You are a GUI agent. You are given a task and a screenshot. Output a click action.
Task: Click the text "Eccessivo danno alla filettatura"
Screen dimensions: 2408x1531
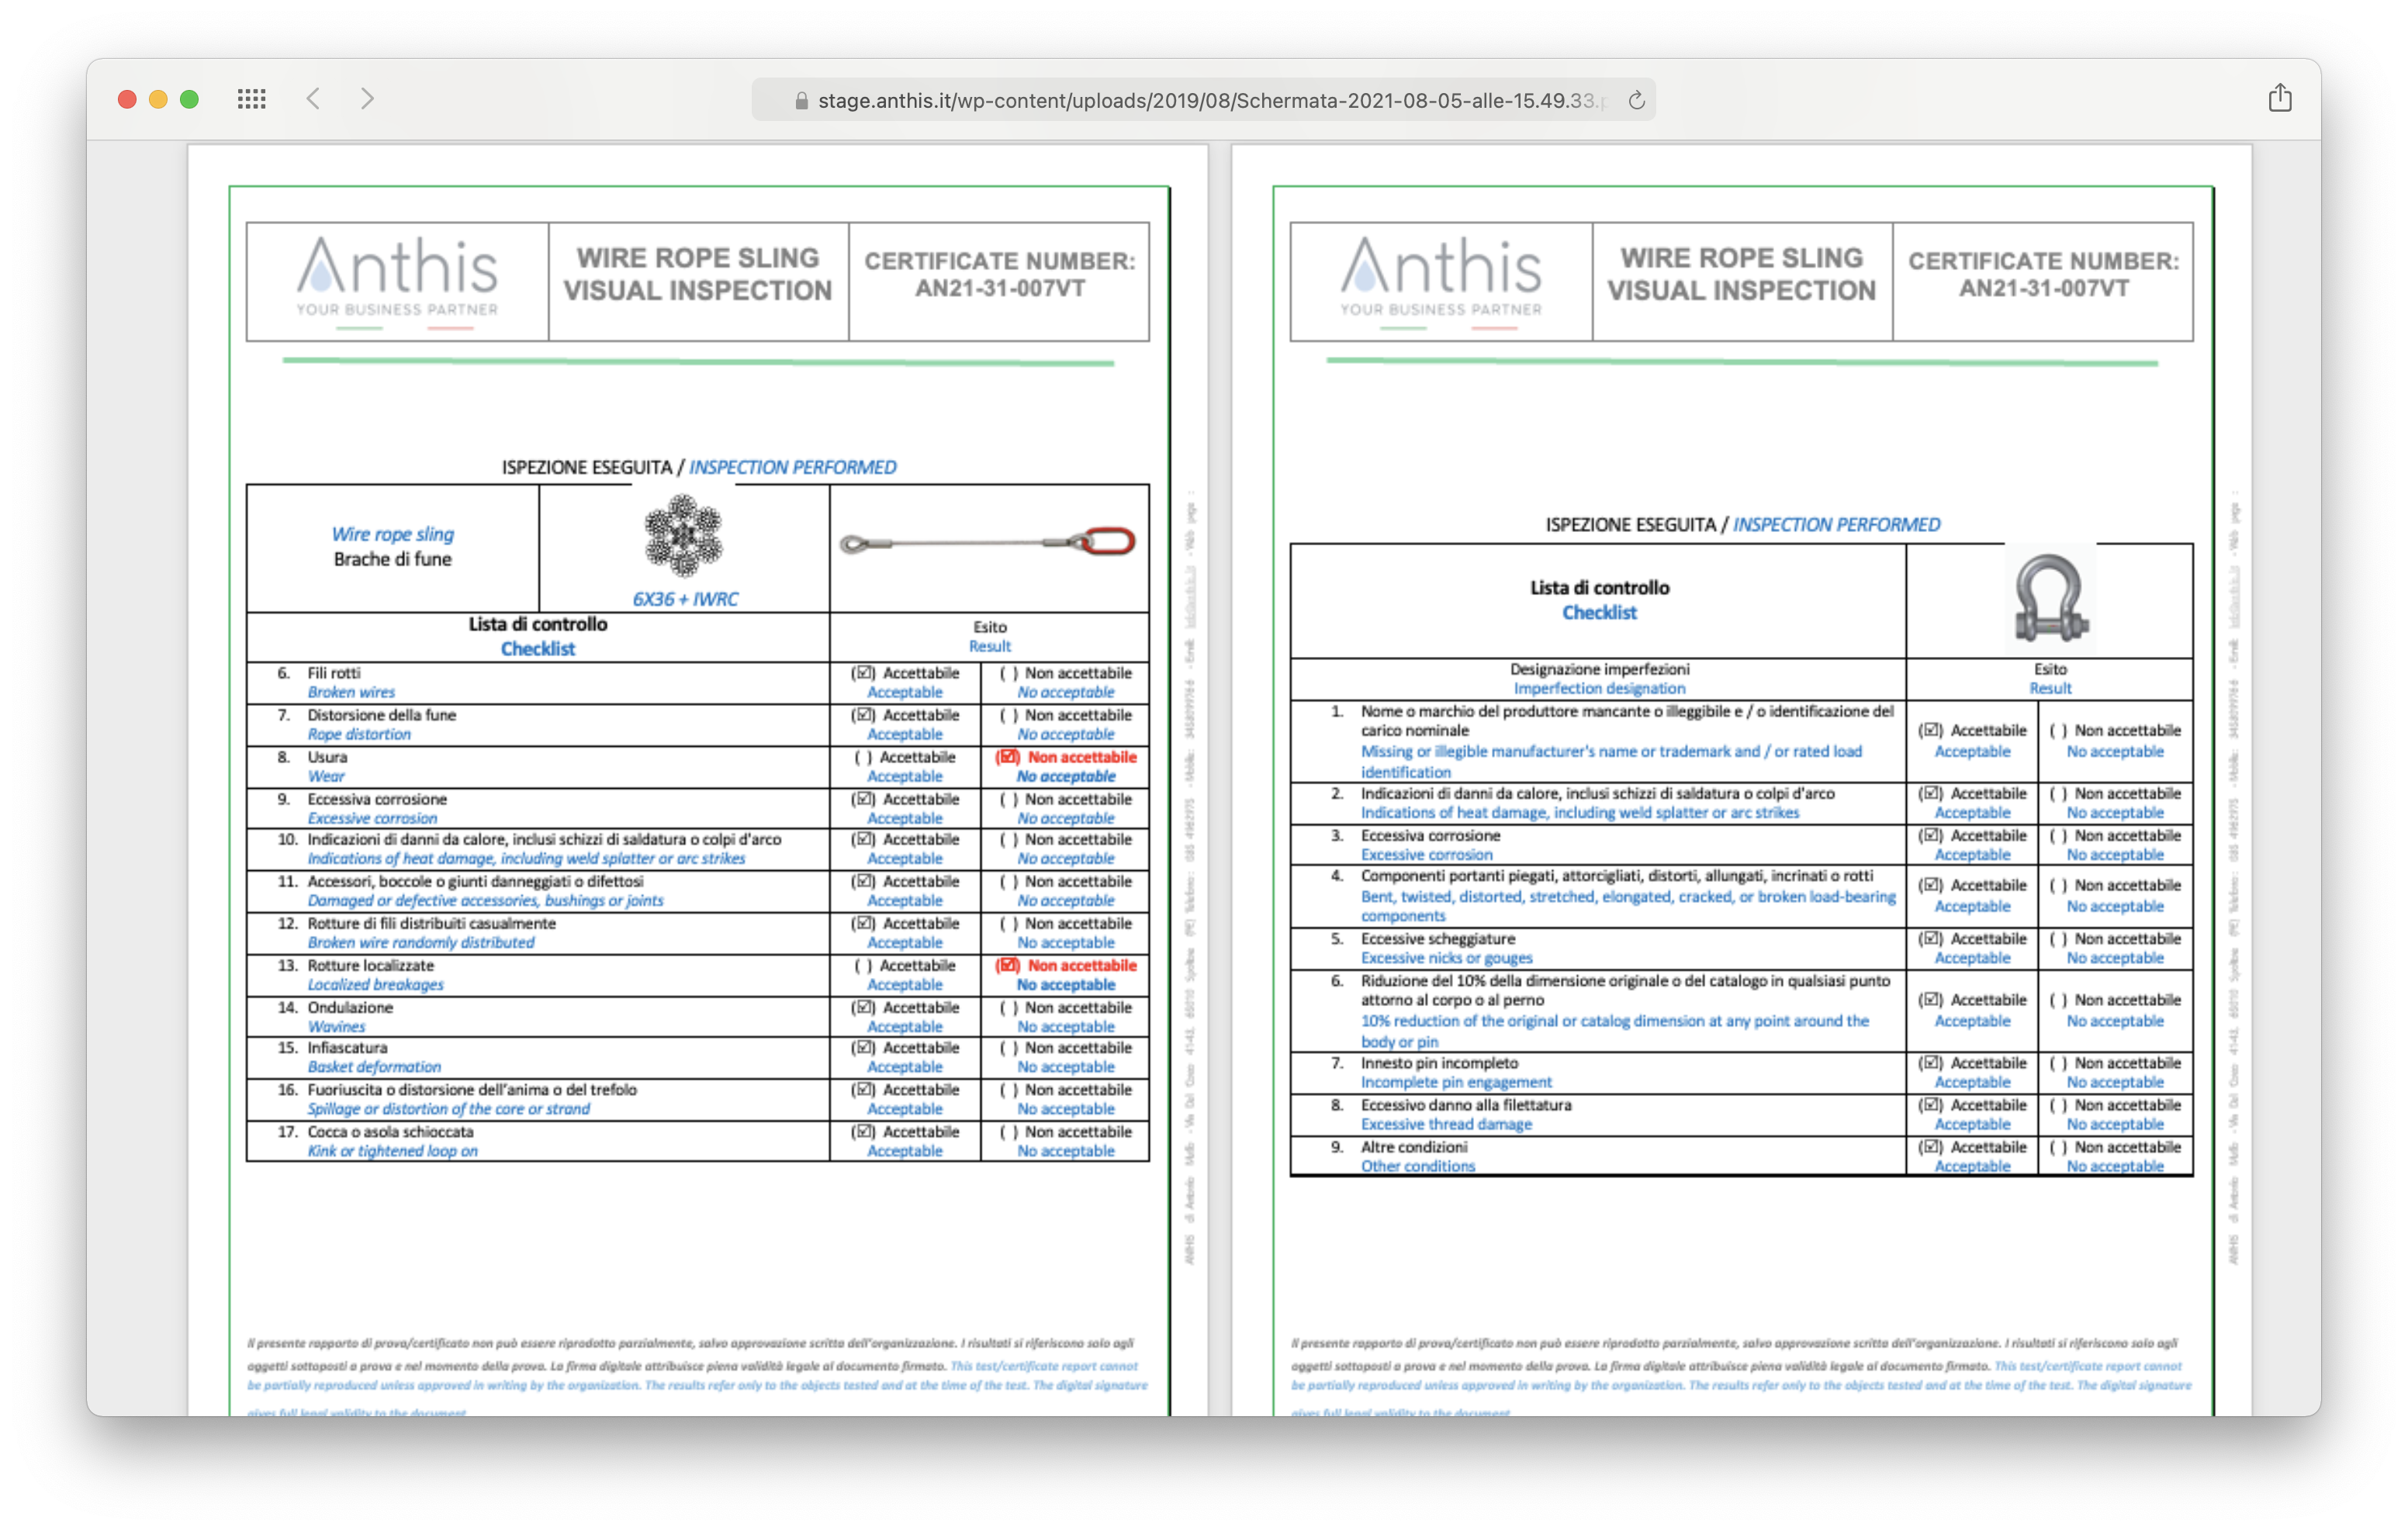[1466, 1105]
